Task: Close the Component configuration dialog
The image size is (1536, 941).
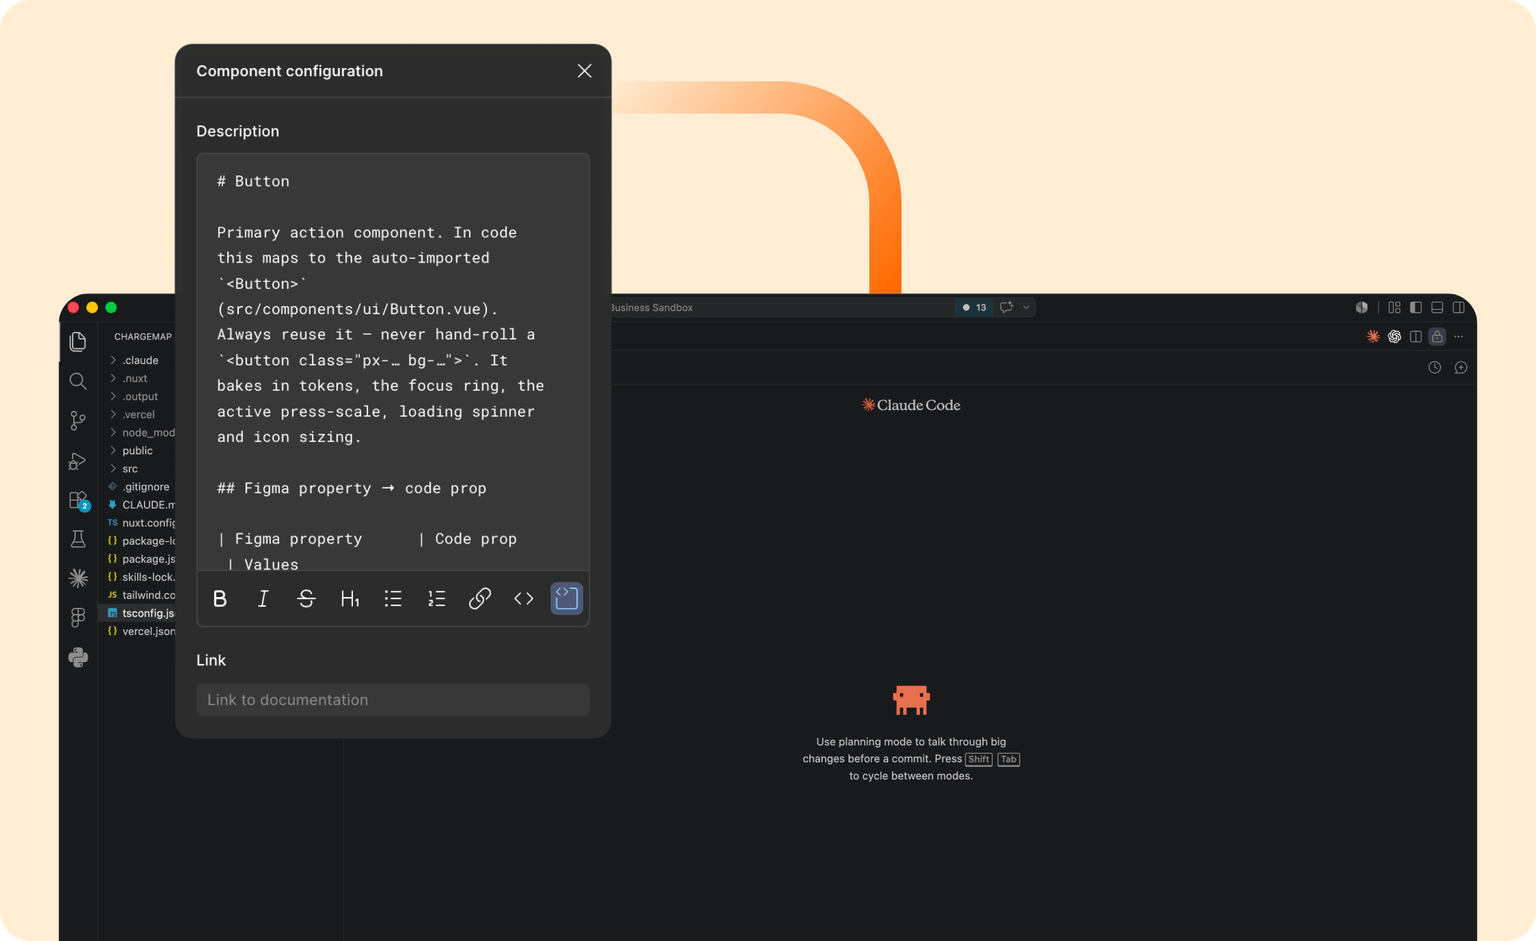Action: pyautogui.click(x=584, y=71)
